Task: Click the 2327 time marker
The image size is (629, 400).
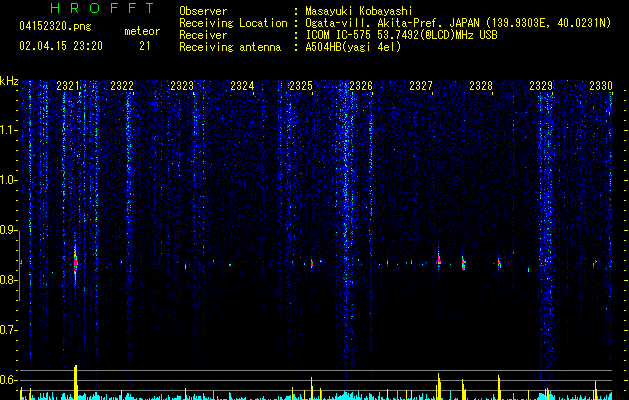Action: [421, 85]
